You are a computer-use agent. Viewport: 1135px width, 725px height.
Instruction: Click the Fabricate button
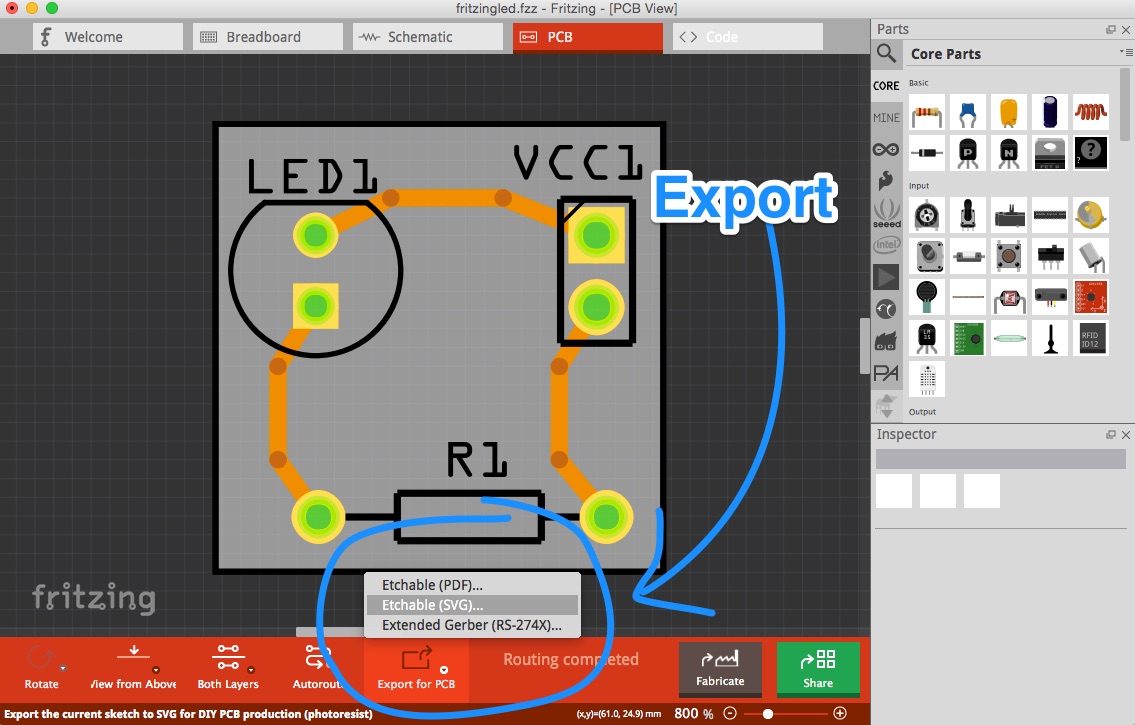pos(720,669)
